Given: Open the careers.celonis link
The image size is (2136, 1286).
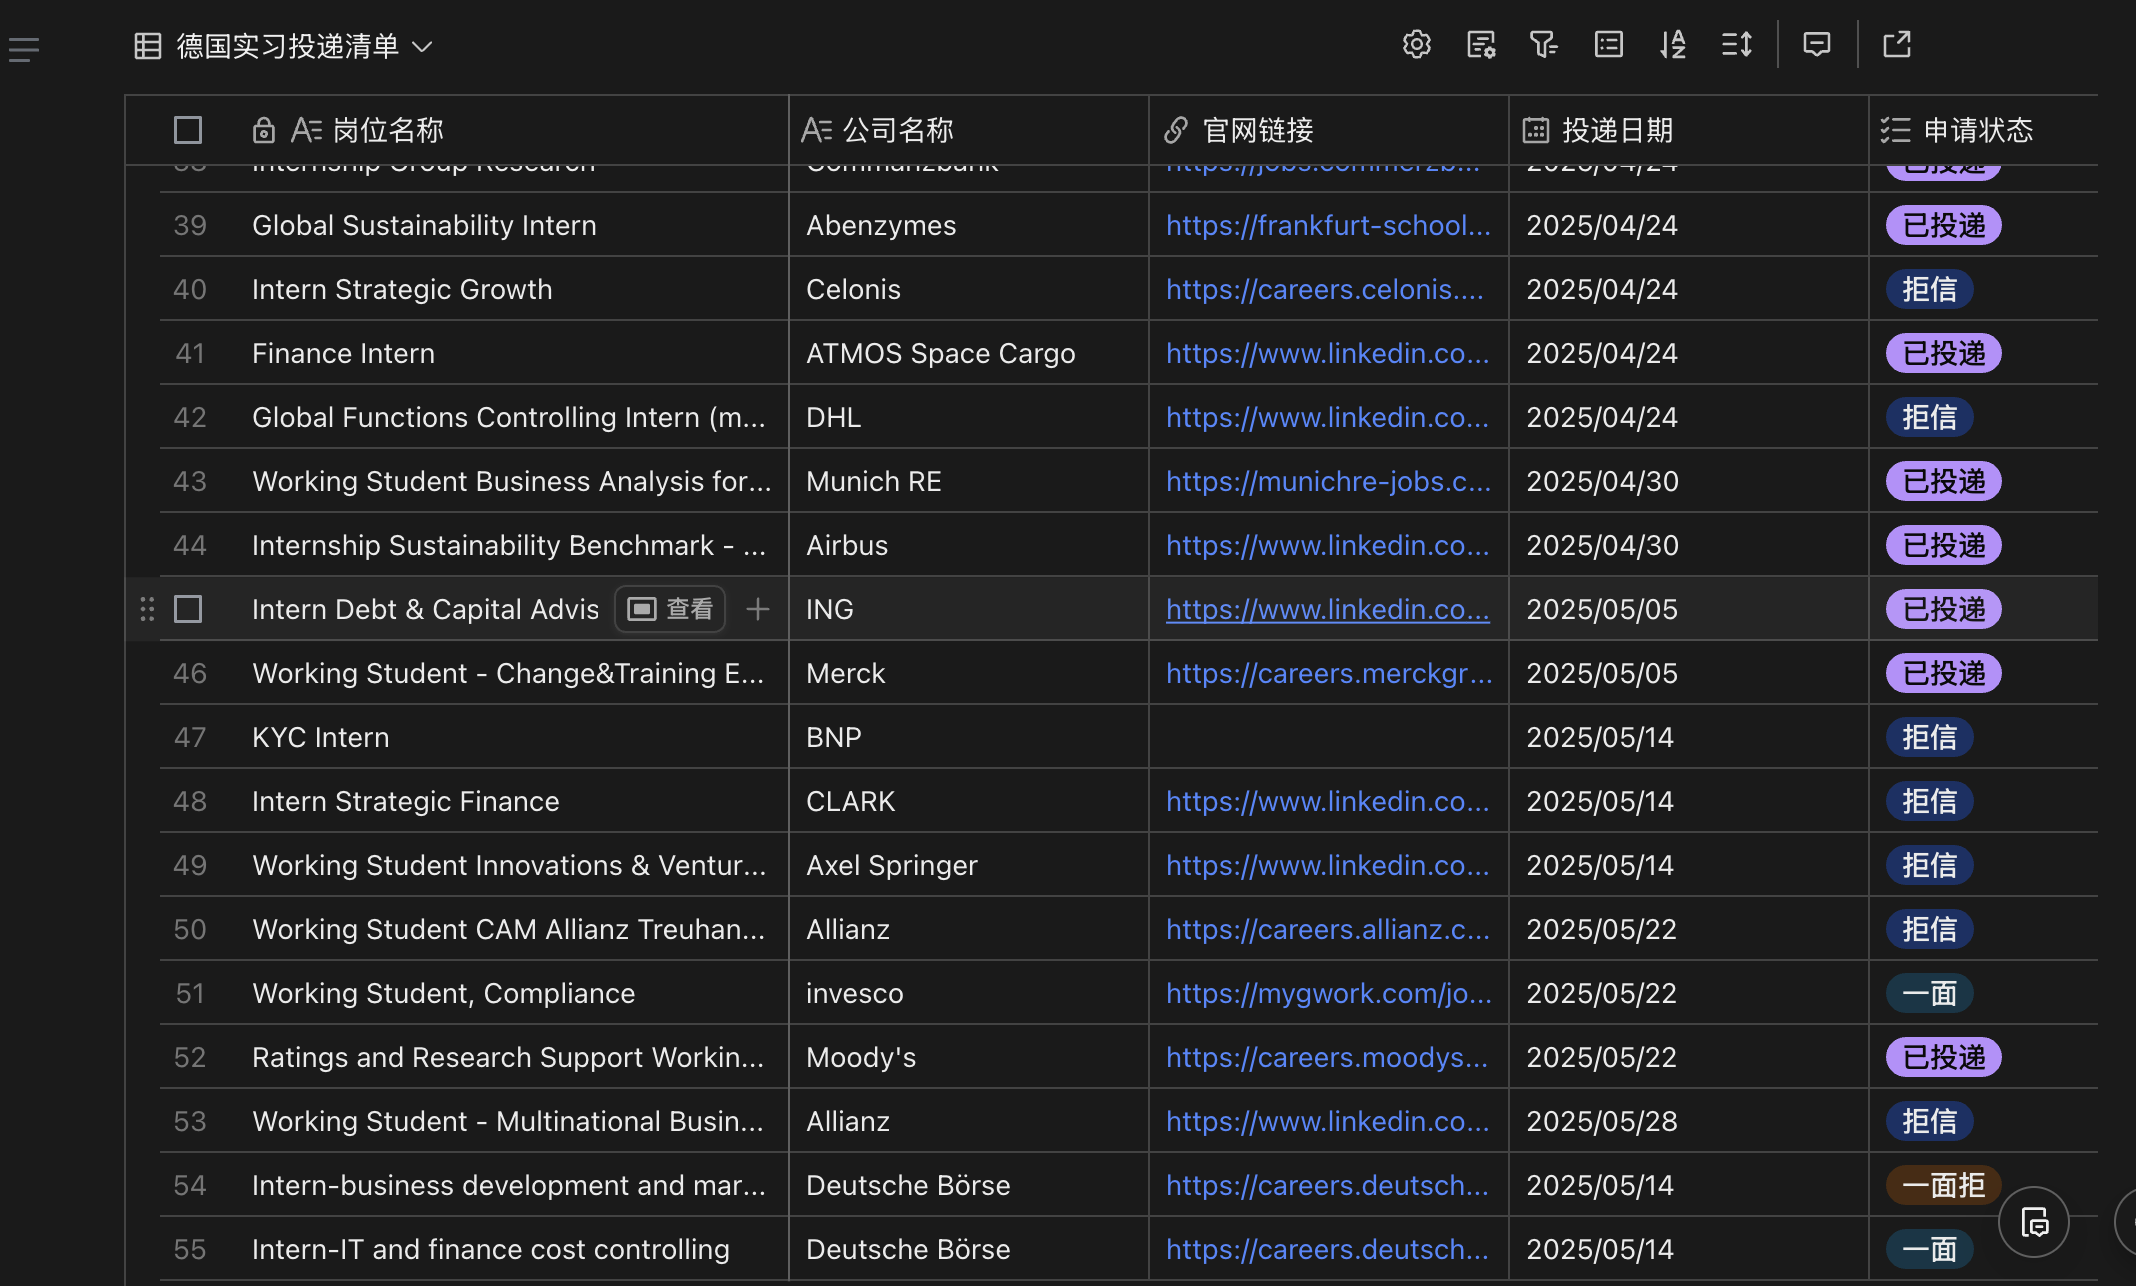Looking at the screenshot, I should coord(1325,289).
